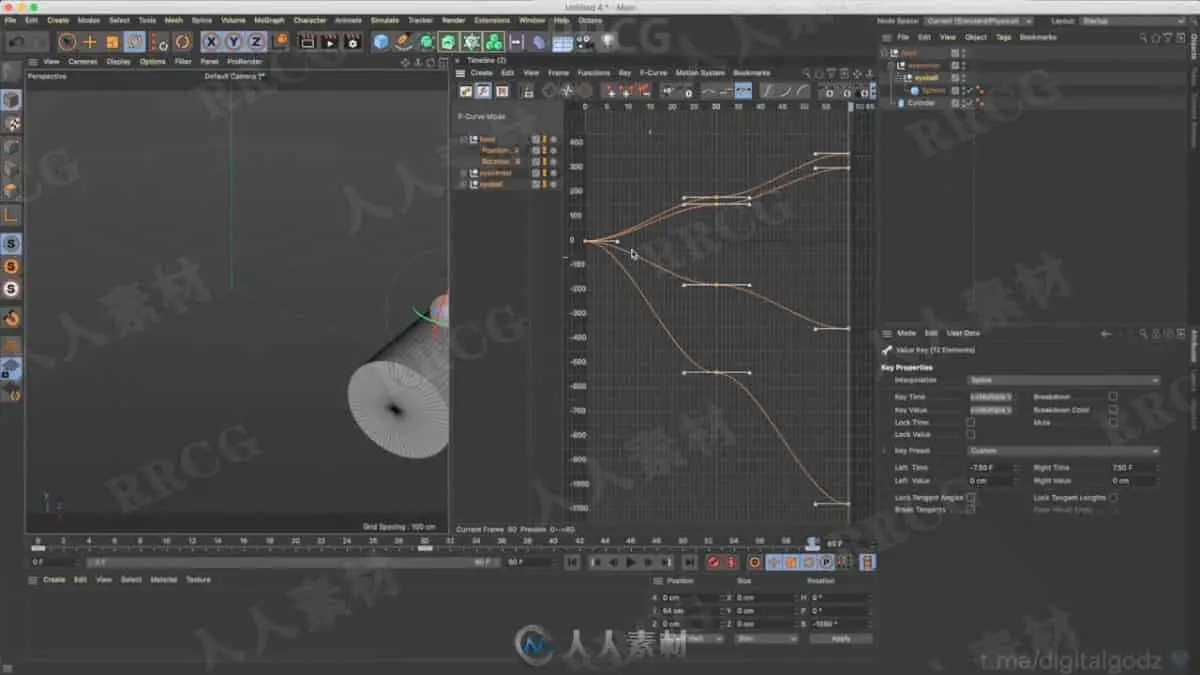The image size is (1200, 675).
Task: Click Apply in Coordinate Manager
Action: 841,638
